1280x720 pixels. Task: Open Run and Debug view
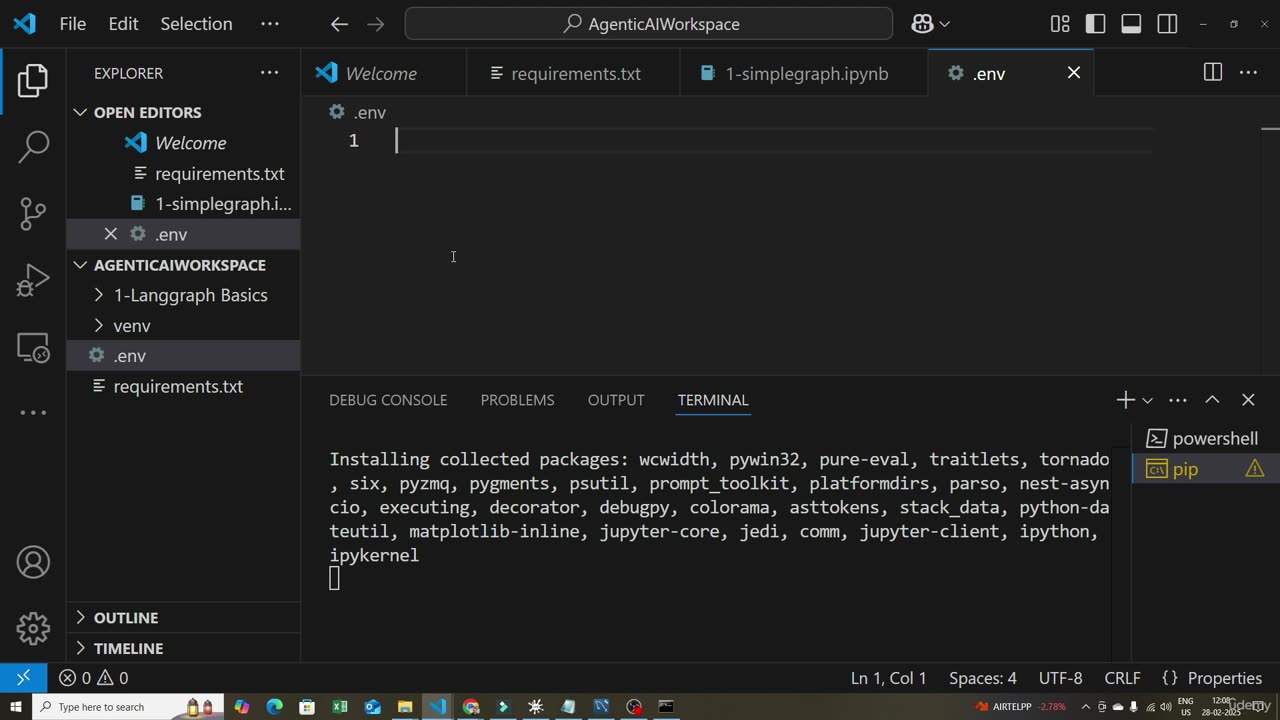33,280
